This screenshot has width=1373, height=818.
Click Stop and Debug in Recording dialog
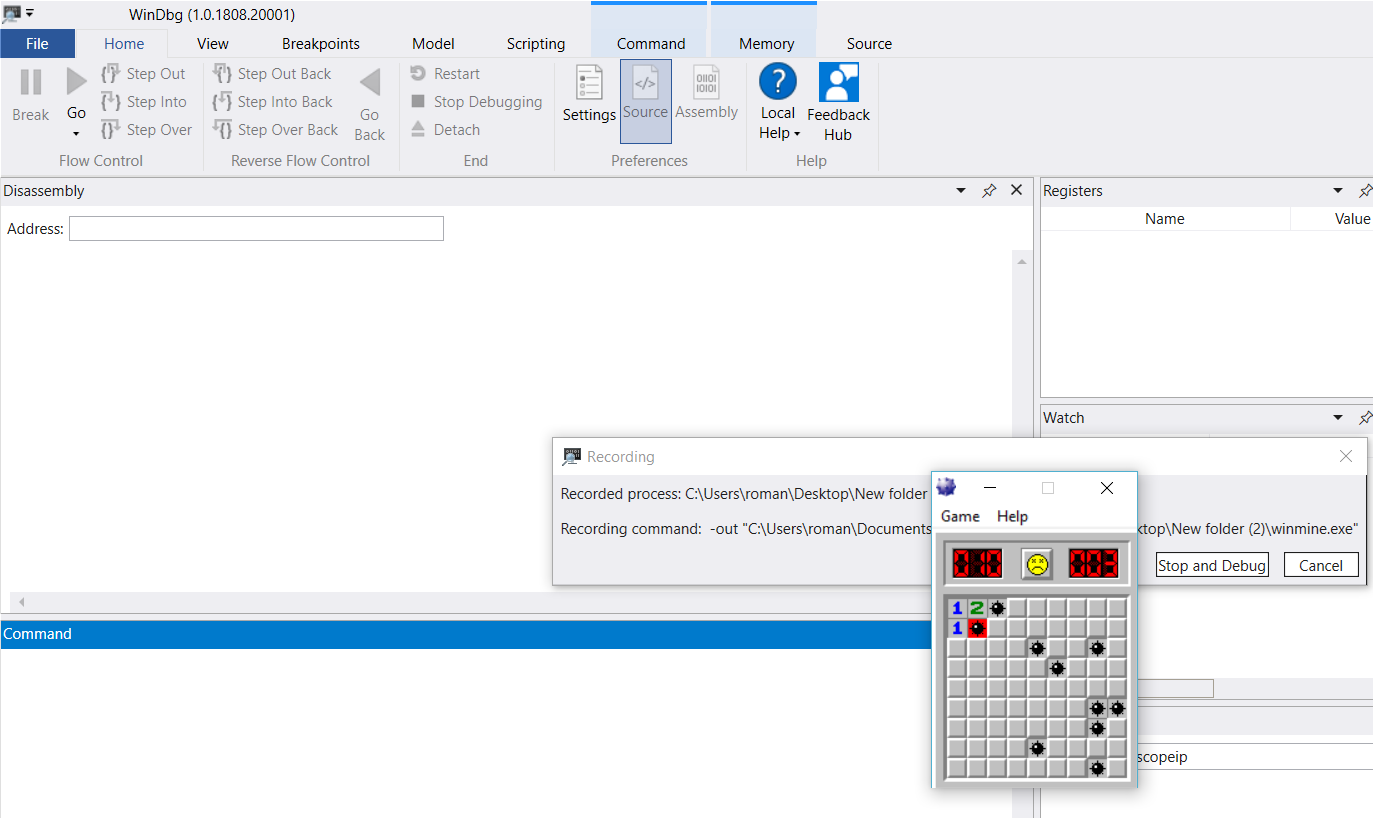[1212, 565]
